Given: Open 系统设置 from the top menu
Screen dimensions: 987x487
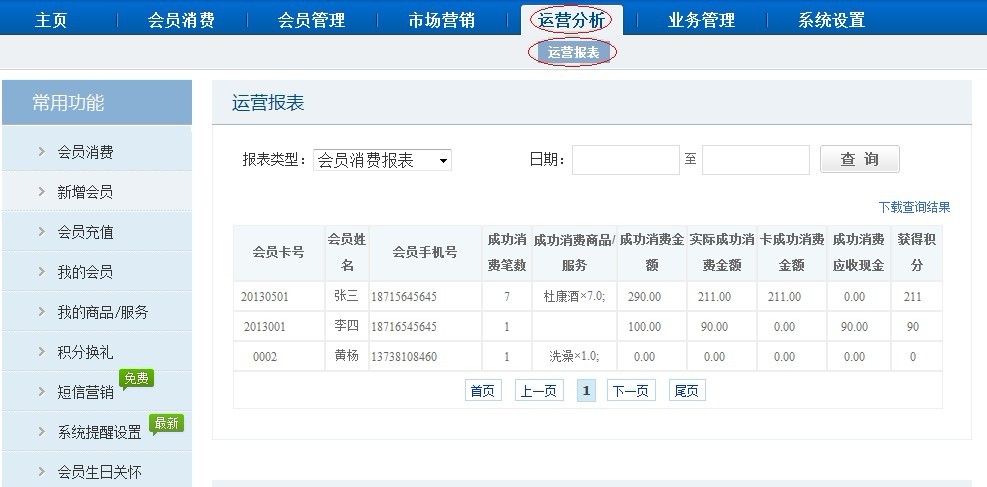Looking at the screenshot, I should point(831,20).
